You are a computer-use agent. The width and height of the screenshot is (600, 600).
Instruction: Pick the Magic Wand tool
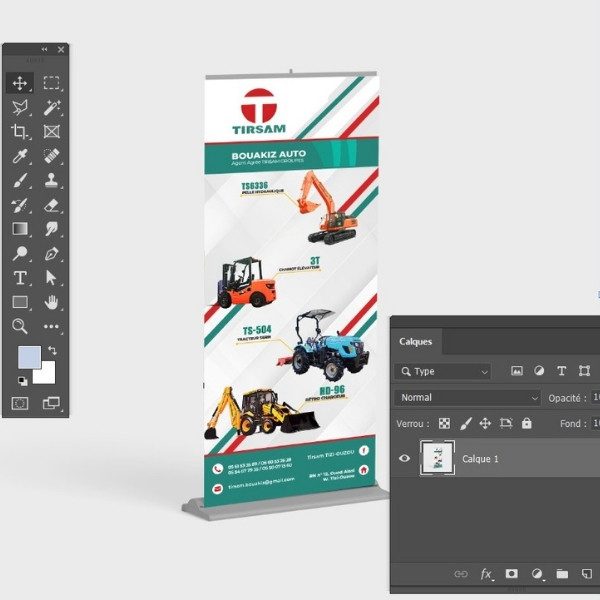(52, 107)
